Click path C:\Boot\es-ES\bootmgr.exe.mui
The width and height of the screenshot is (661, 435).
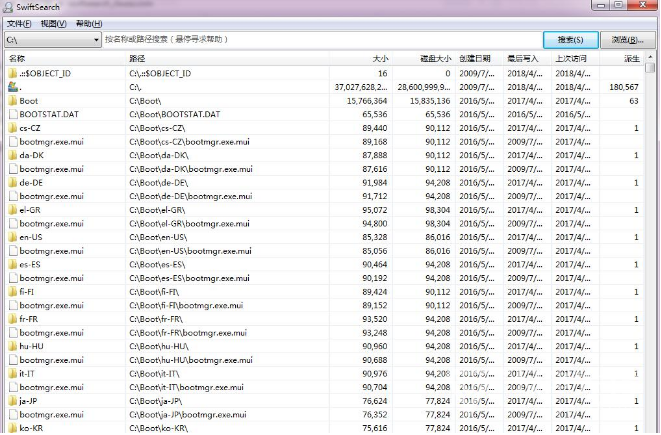point(189,278)
